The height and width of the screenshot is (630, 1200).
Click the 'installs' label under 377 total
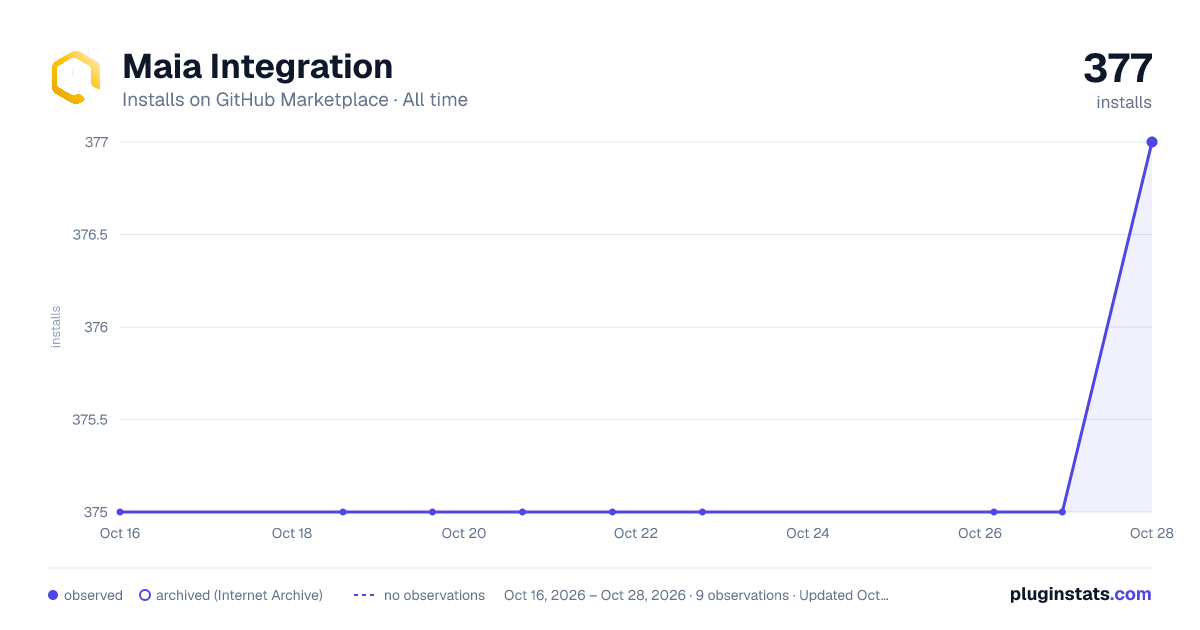click(x=1124, y=103)
